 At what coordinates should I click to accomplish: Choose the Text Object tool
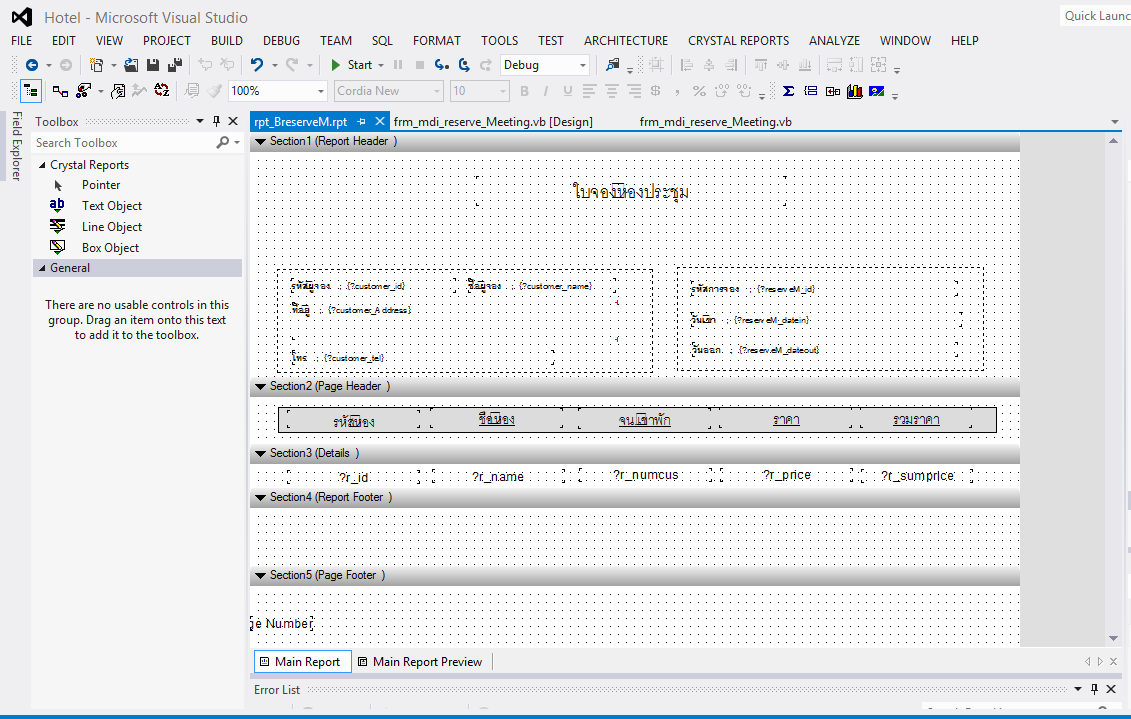tap(112, 206)
